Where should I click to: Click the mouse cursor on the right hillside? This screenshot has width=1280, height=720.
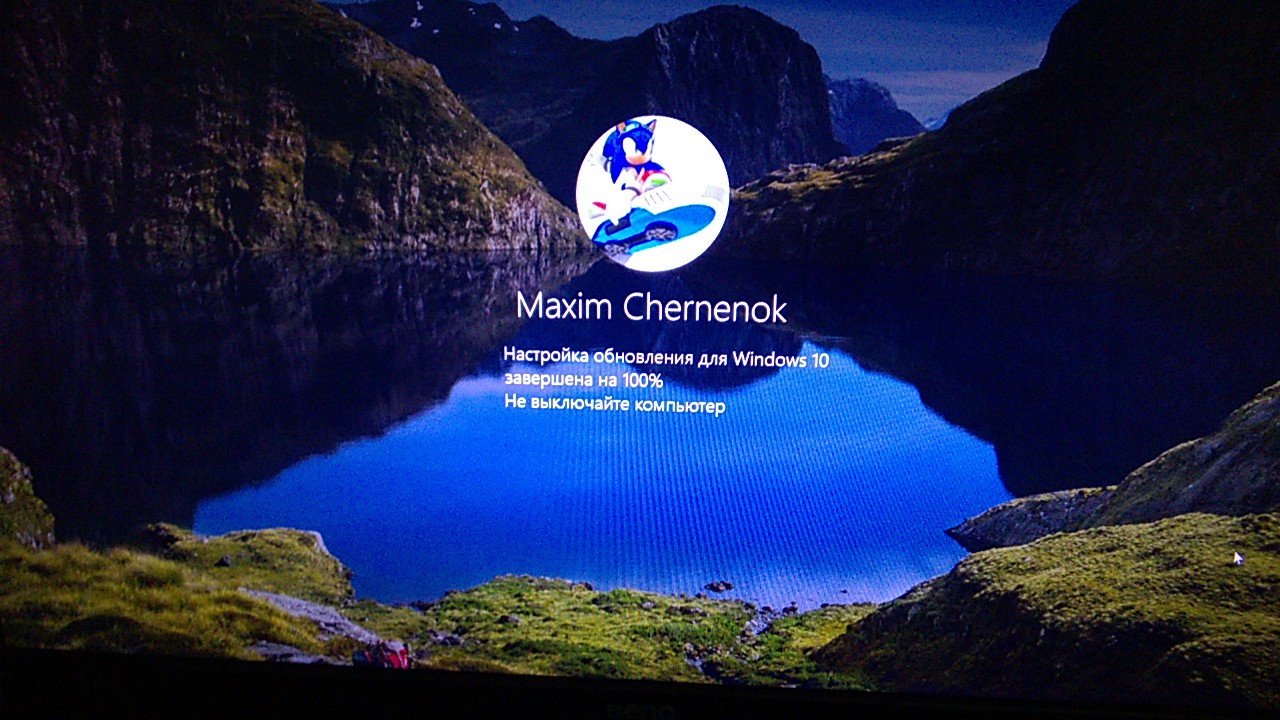coord(1237,557)
